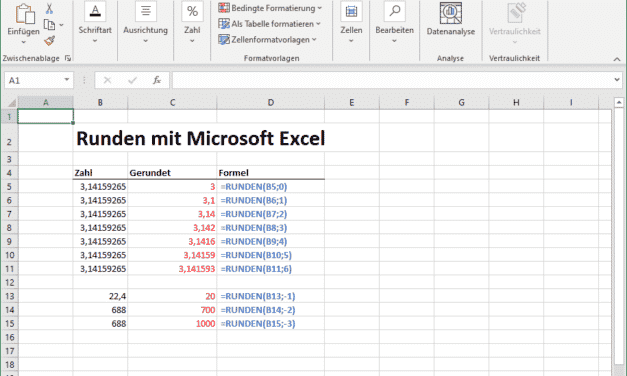627x376 pixels.
Task: Select the Format Painter brush icon
Action: point(50,40)
